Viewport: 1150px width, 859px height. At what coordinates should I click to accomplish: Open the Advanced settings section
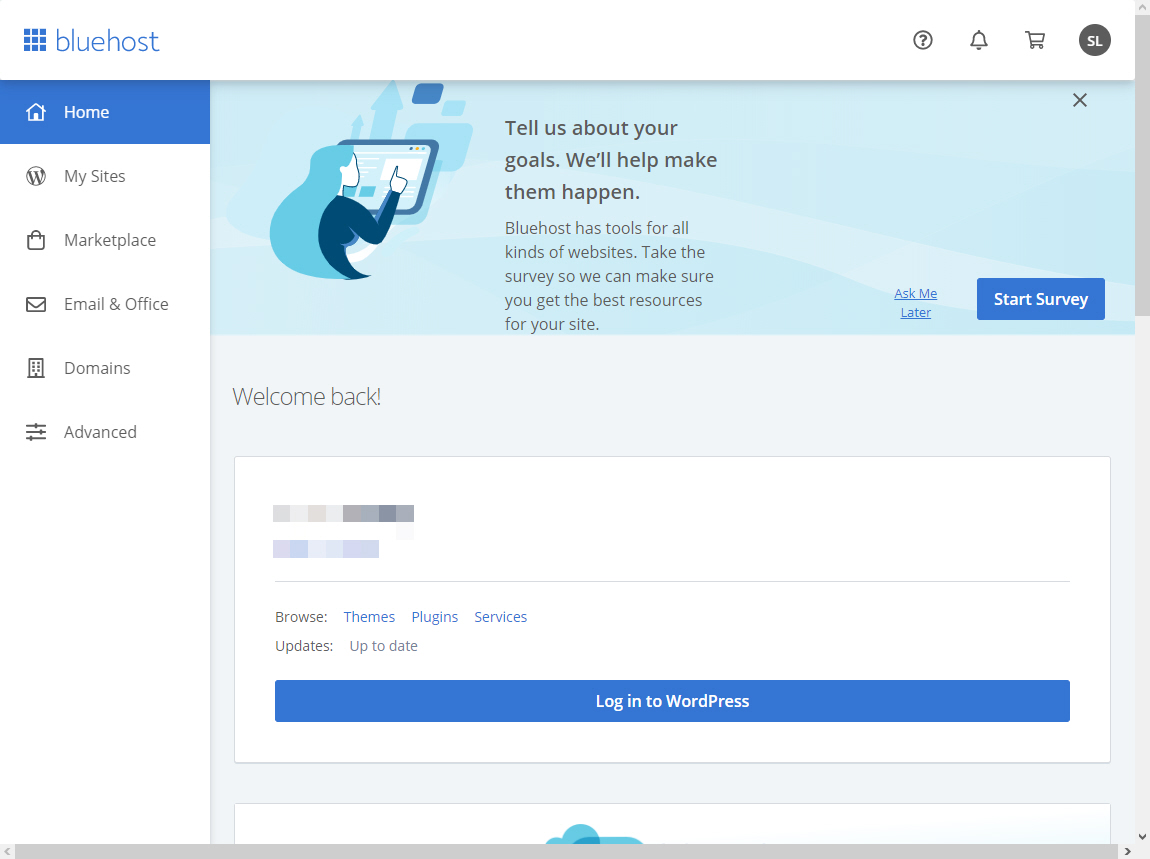click(x=105, y=432)
